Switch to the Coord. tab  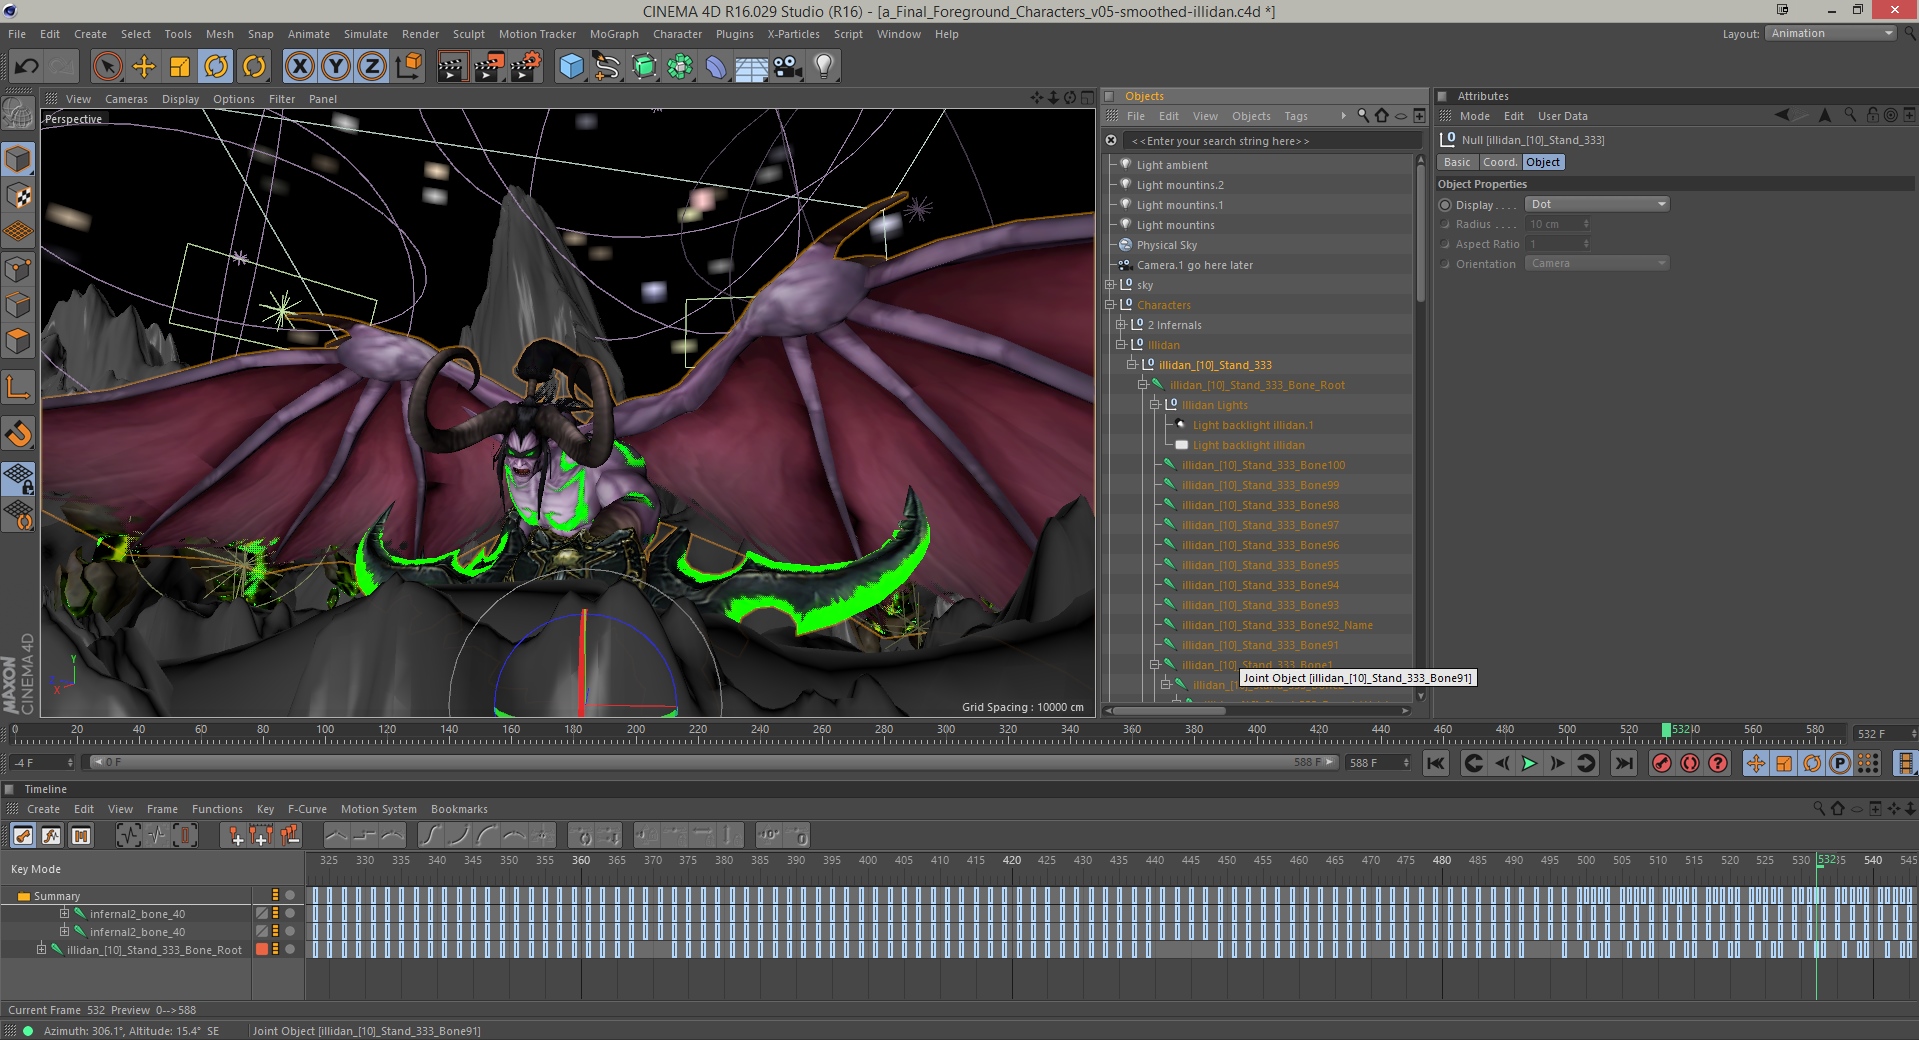[x=1499, y=162]
